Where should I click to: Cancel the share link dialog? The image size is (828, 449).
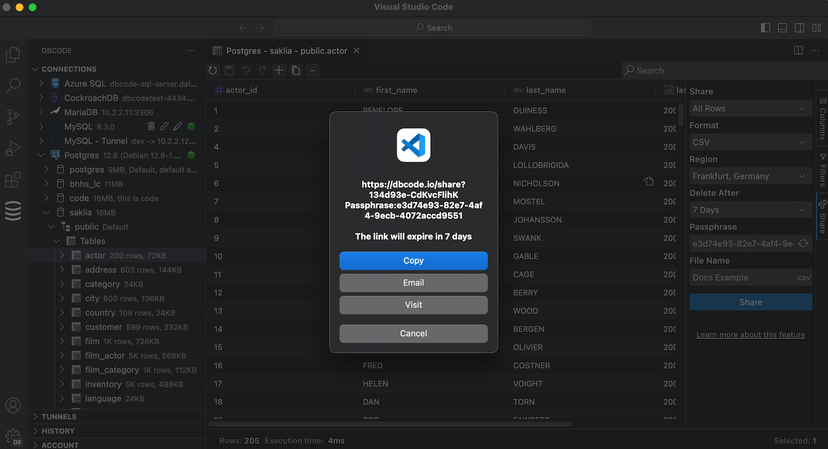click(413, 333)
